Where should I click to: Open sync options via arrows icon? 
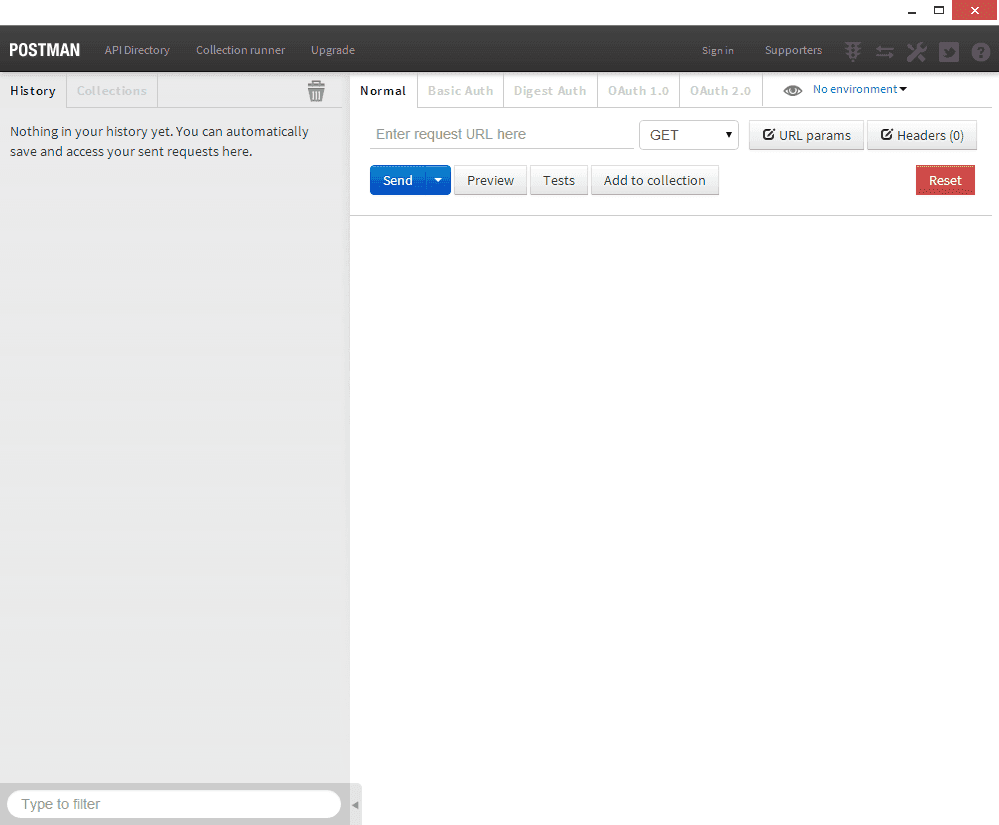(x=884, y=51)
